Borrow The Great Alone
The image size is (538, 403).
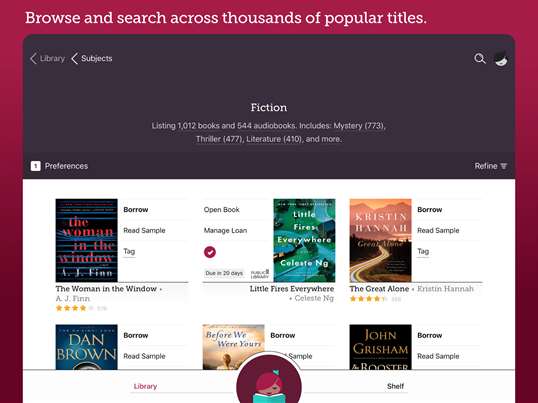click(x=430, y=210)
